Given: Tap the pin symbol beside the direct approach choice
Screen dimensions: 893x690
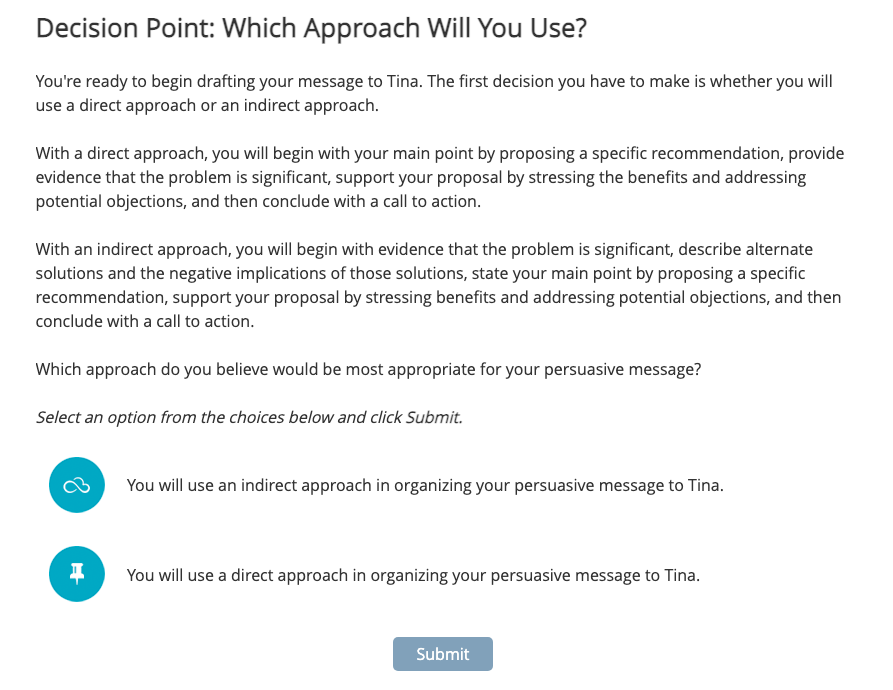Looking at the screenshot, I should 77,574.
